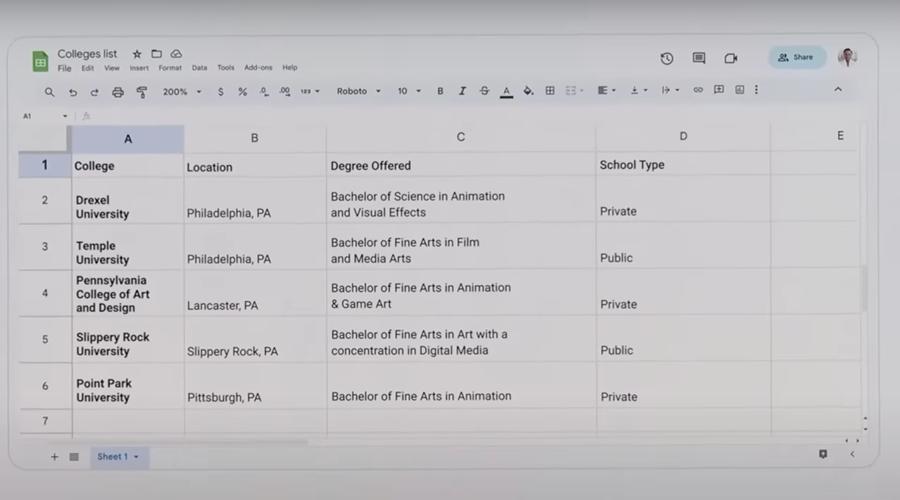Toggle strikethrough formatting
900x500 pixels.
(484, 91)
